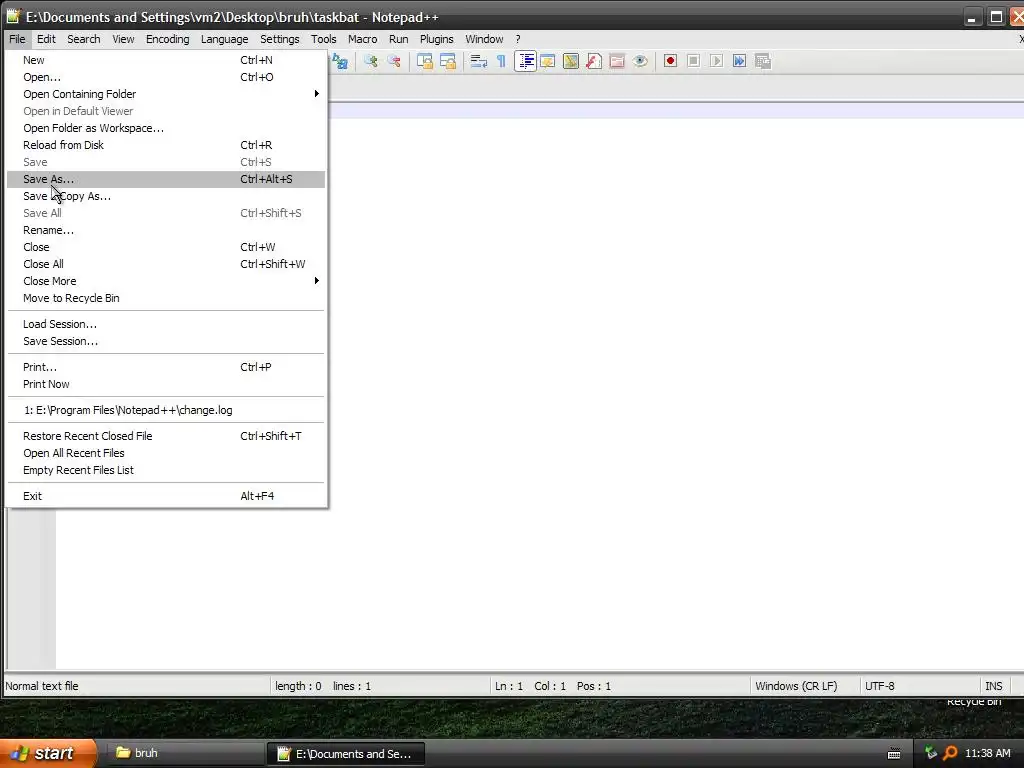This screenshot has width=1024, height=768.
Task: Open the Plugins menu
Action: [436, 39]
